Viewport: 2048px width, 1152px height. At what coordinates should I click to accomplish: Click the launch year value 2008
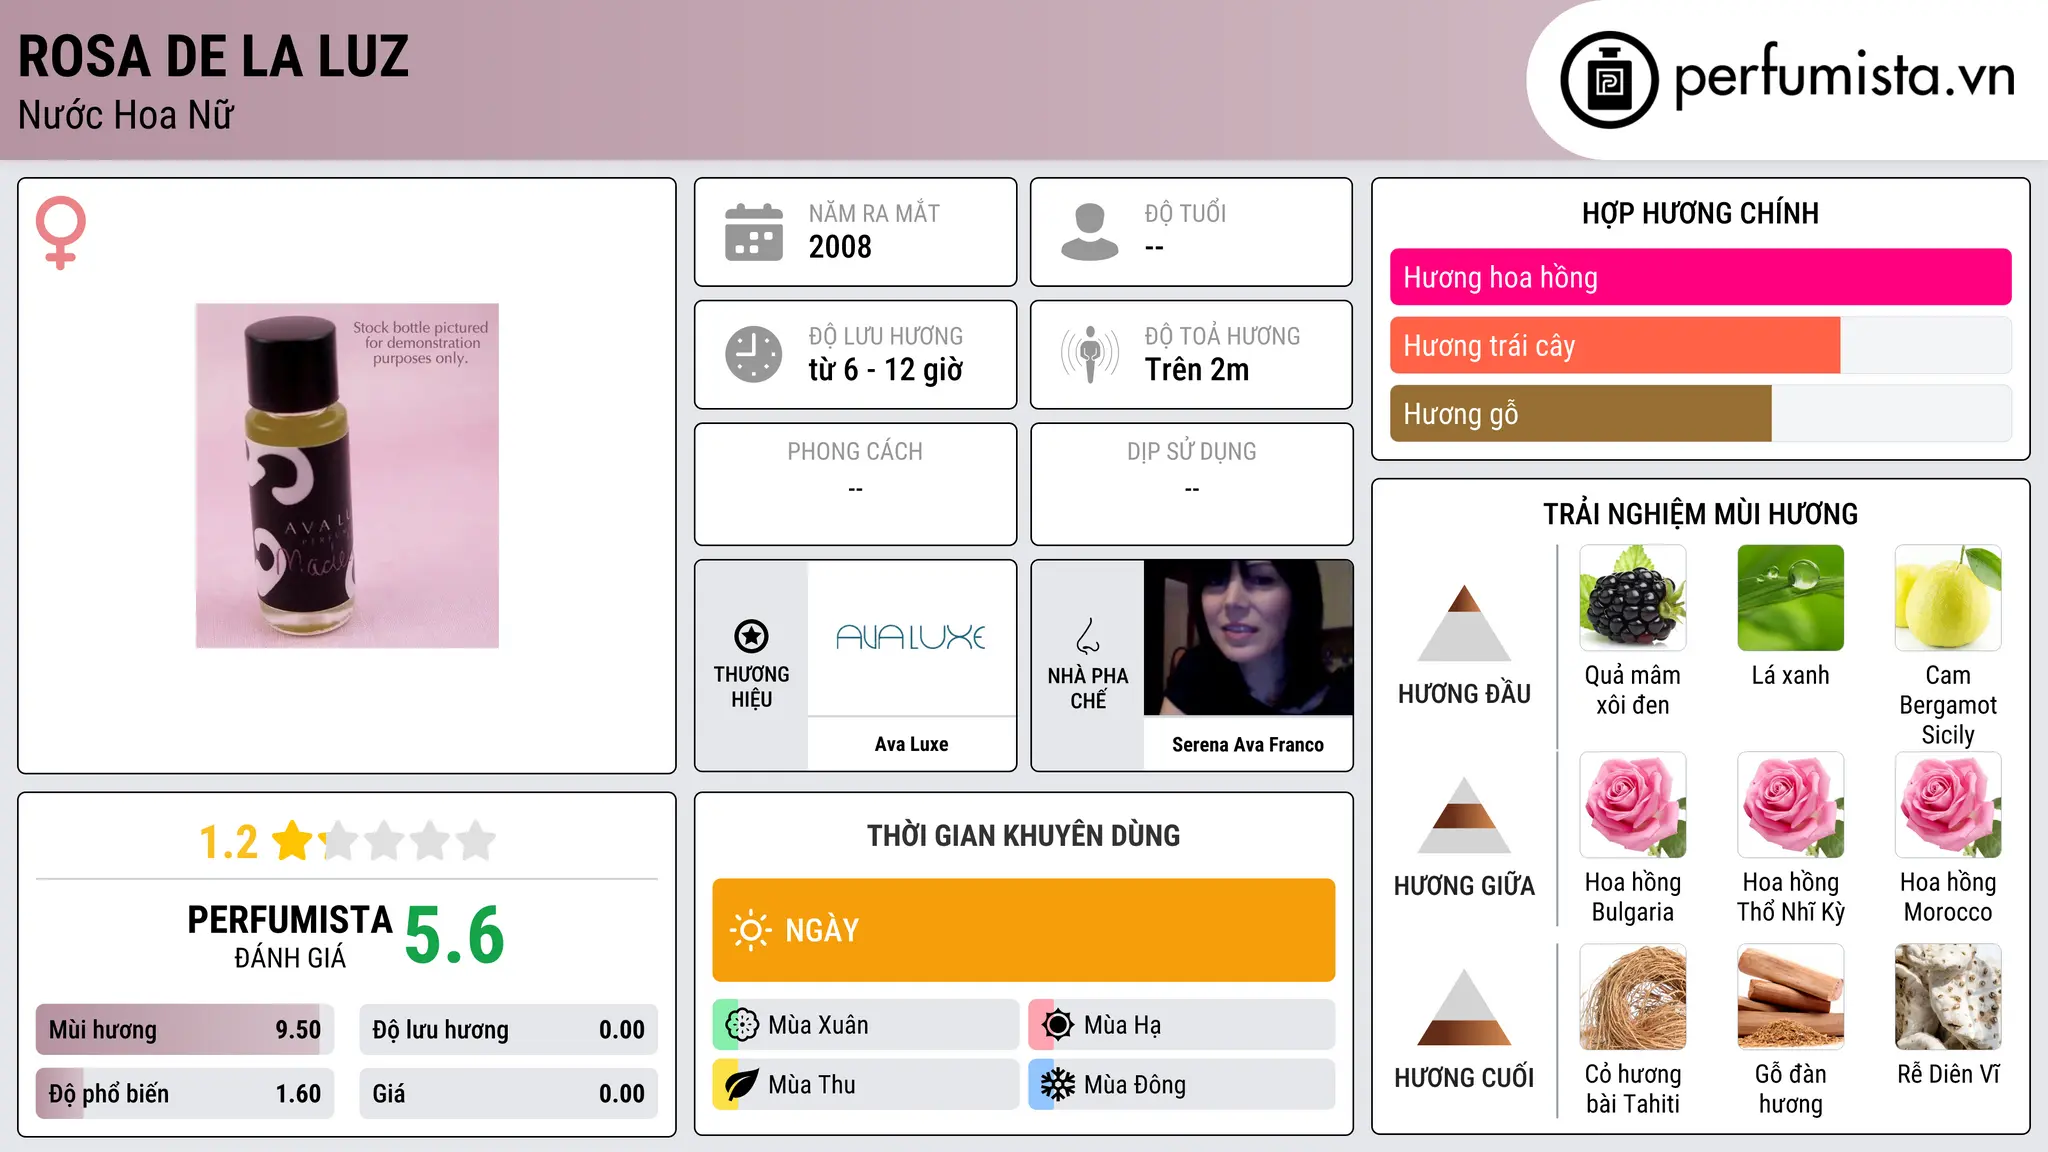click(x=840, y=246)
